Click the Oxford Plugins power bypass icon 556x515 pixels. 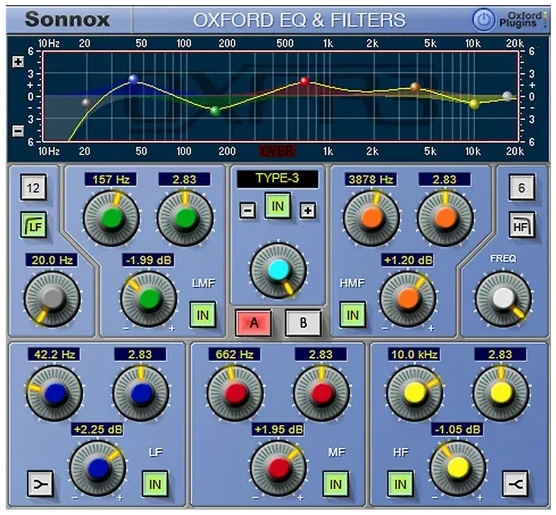(483, 20)
